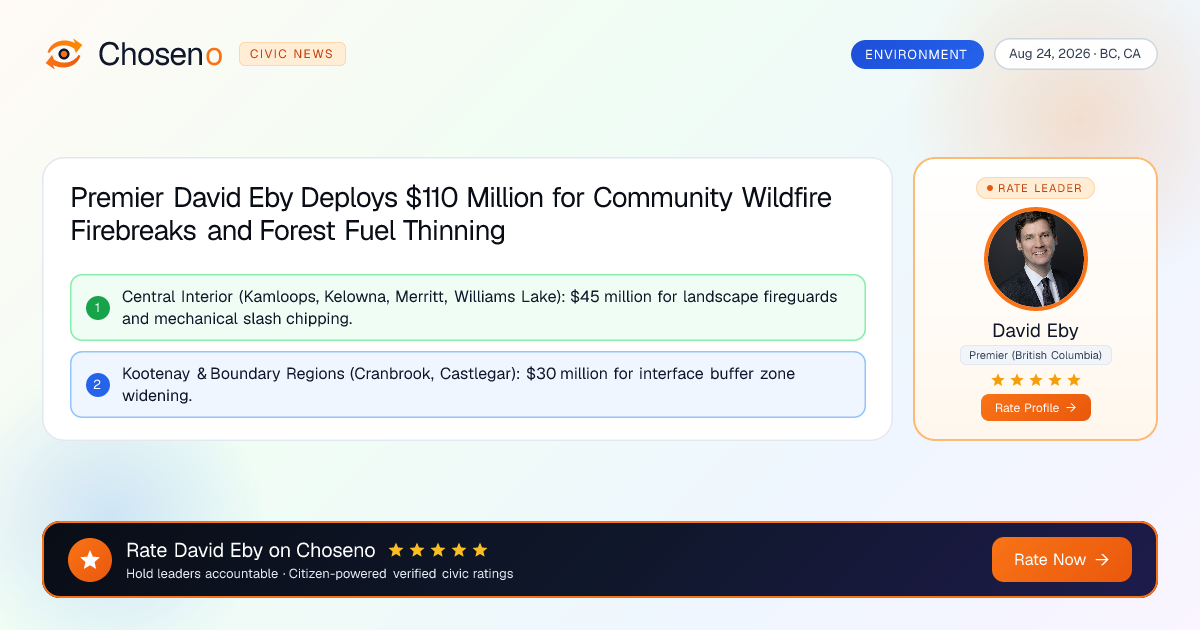
Task: Click the Choseno brand name
Action: pyautogui.click(x=160, y=54)
